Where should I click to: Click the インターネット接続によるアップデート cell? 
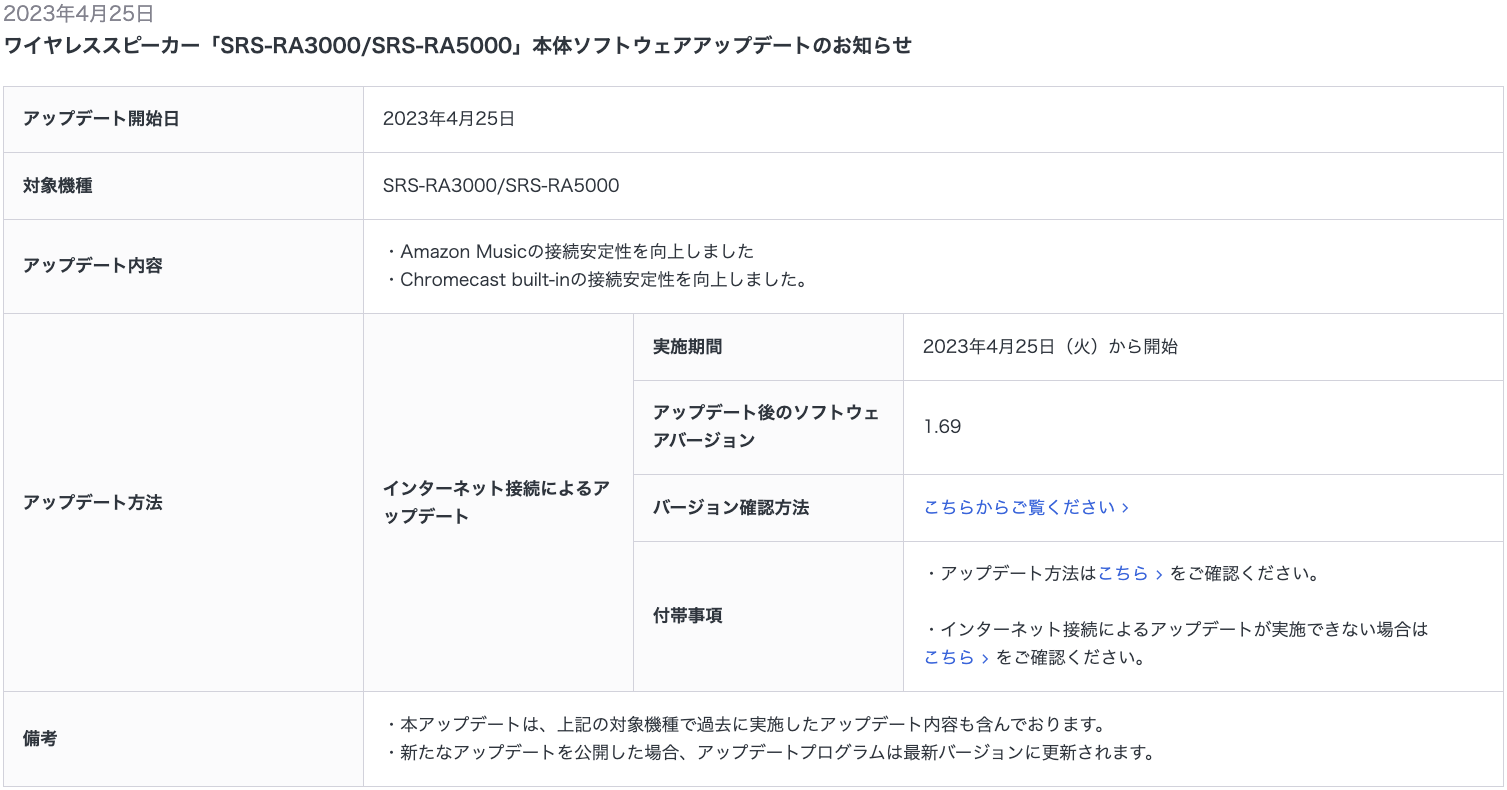(x=496, y=502)
